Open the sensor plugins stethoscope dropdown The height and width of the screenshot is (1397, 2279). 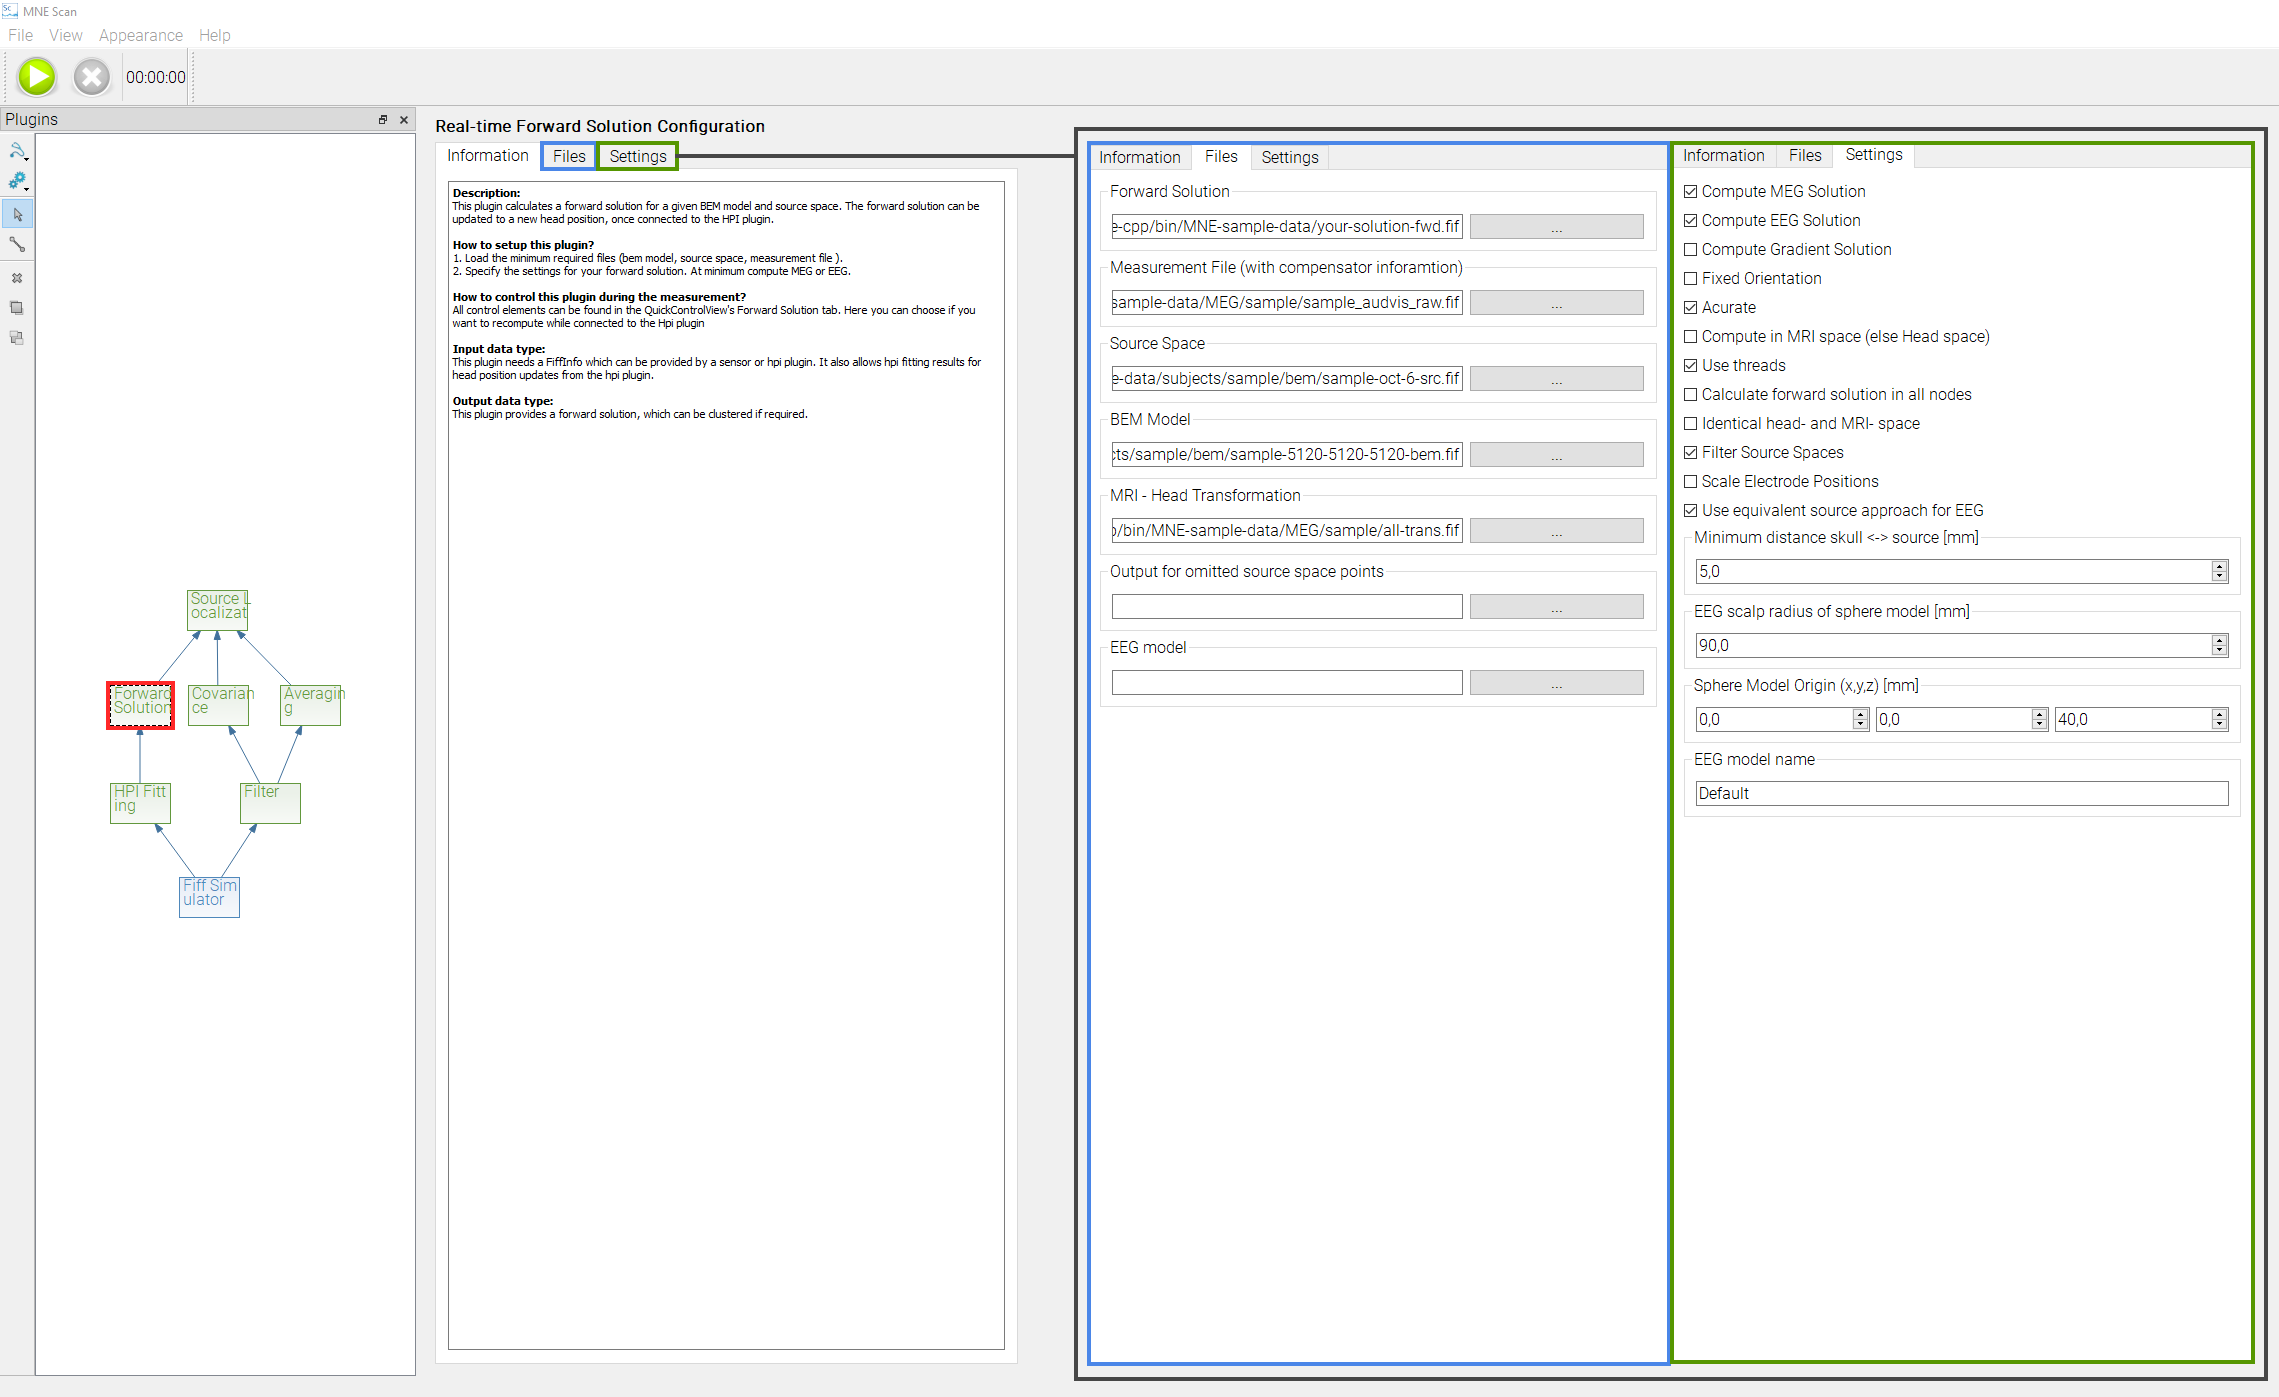click(18, 151)
